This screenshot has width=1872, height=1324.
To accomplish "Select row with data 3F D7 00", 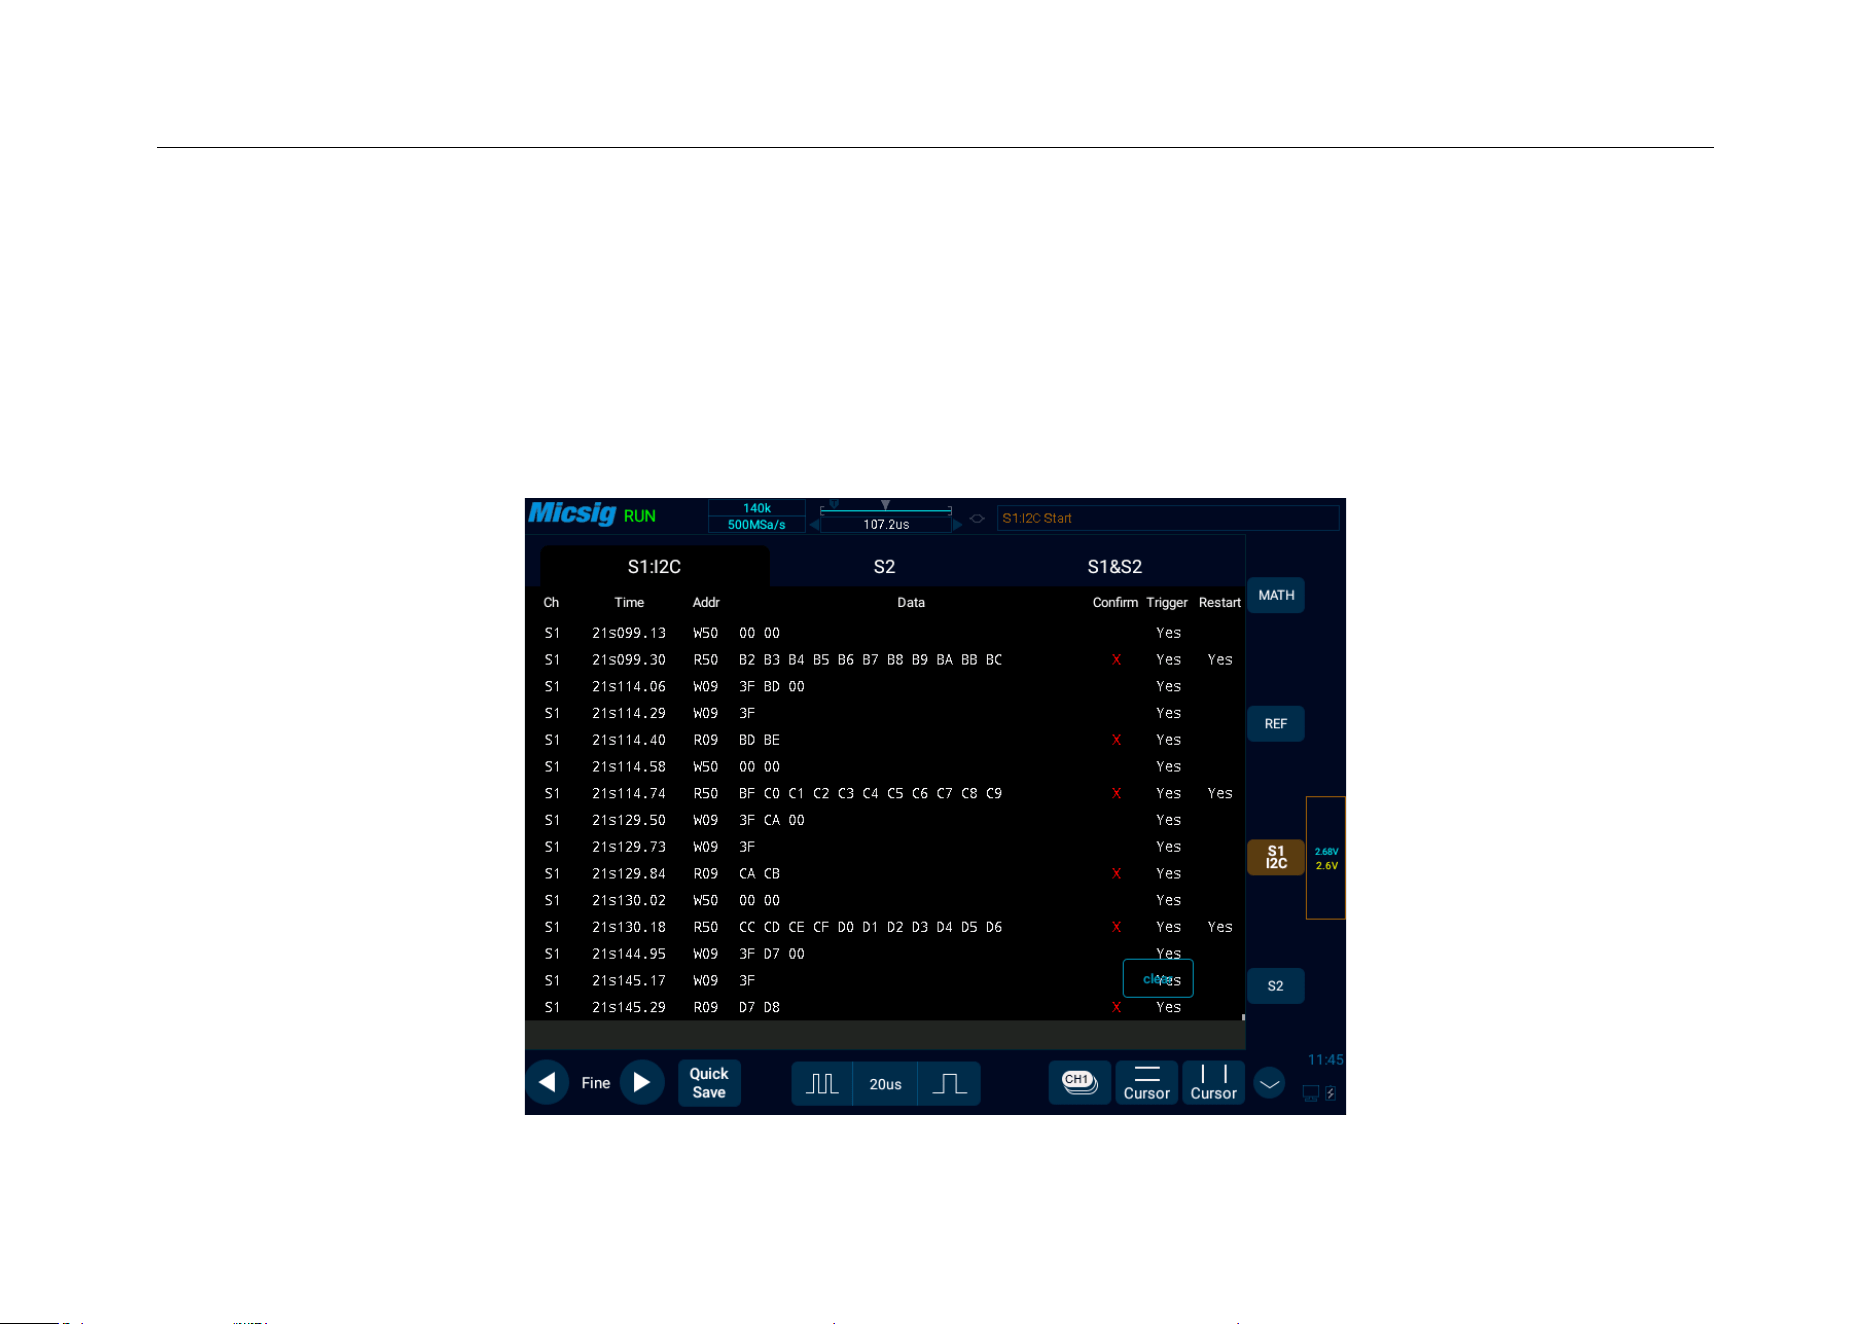I will 885,954.
